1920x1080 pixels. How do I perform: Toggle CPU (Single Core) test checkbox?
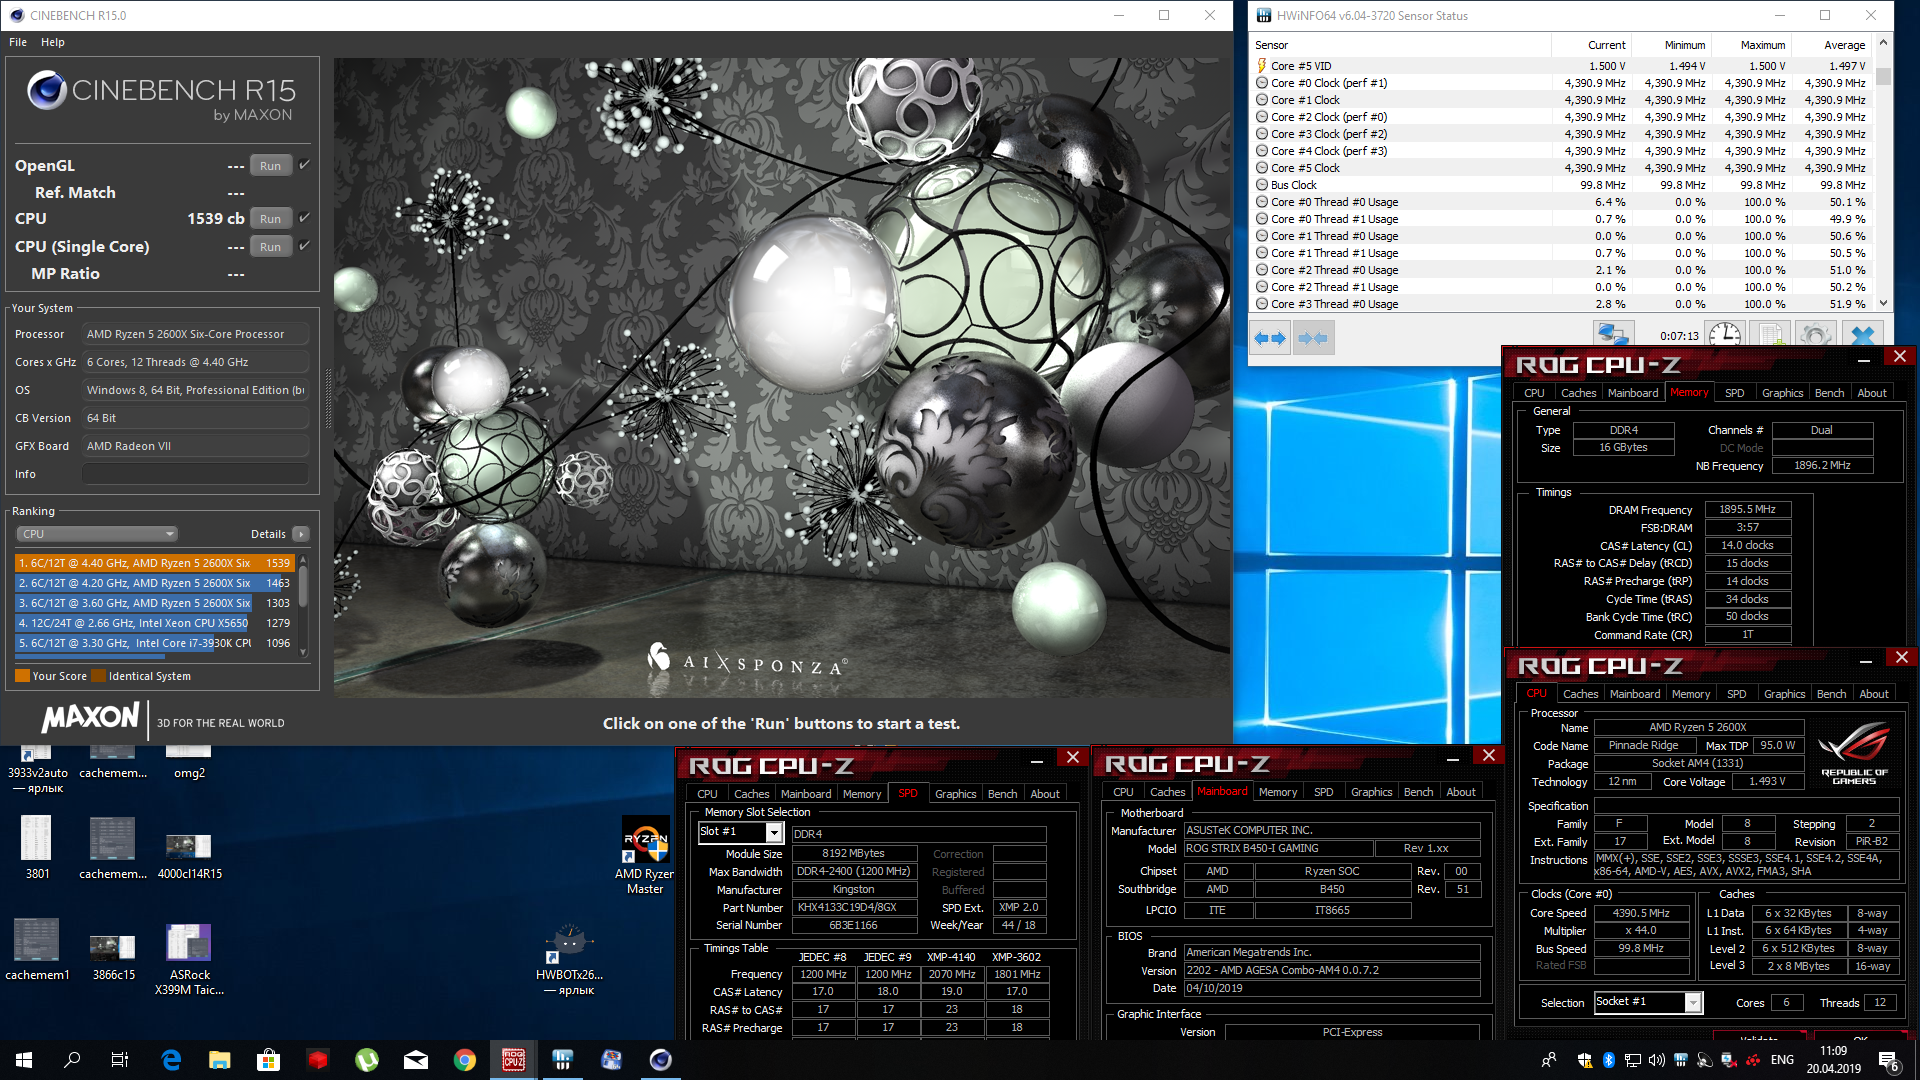[305, 246]
